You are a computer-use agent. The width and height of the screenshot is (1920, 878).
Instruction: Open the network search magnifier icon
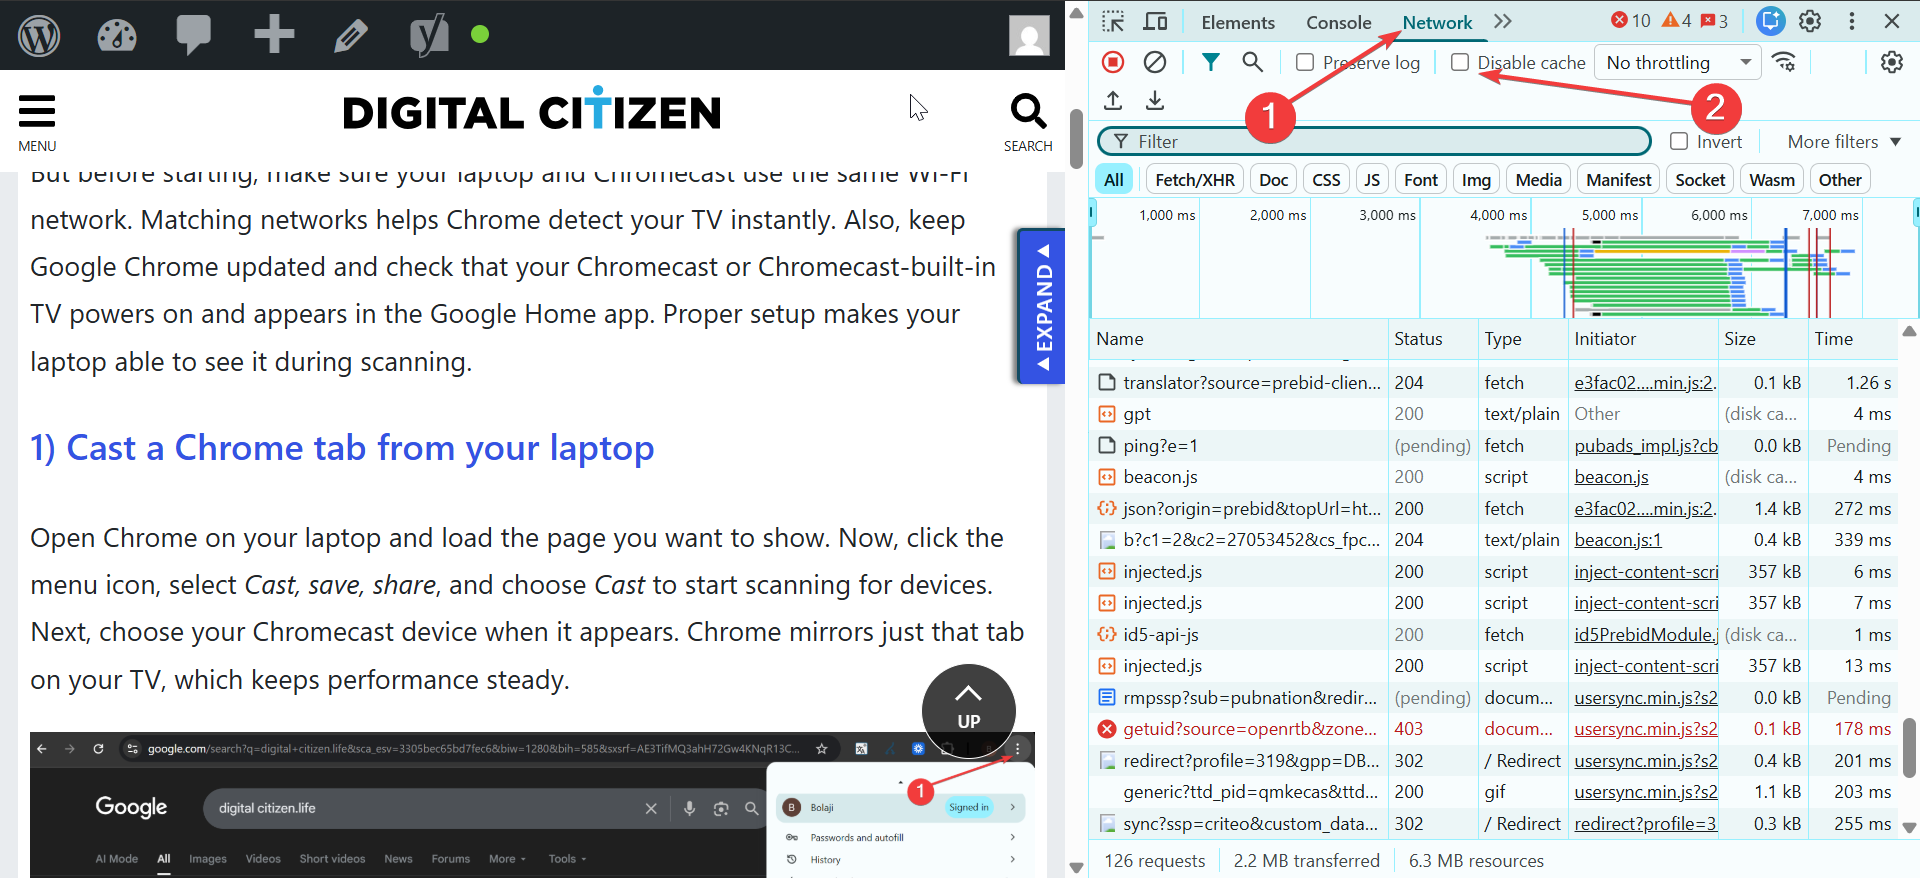1252,62
